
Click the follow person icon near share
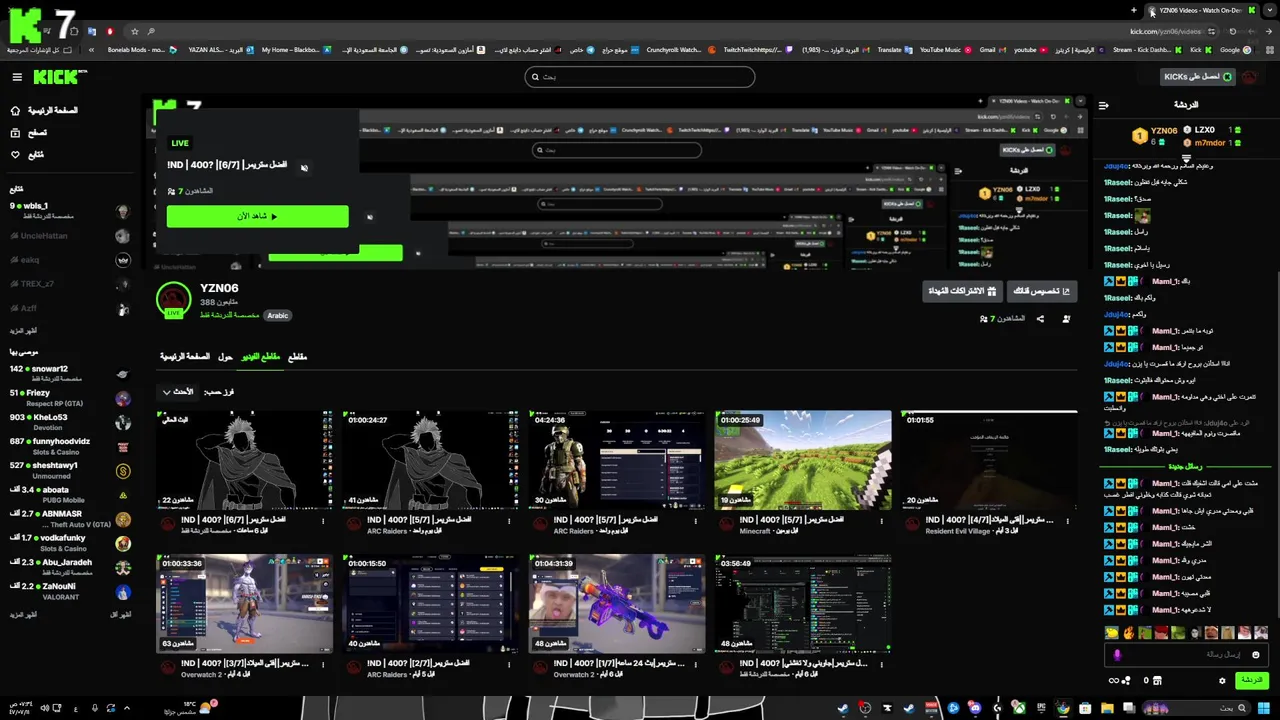(x=1066, y=319)
